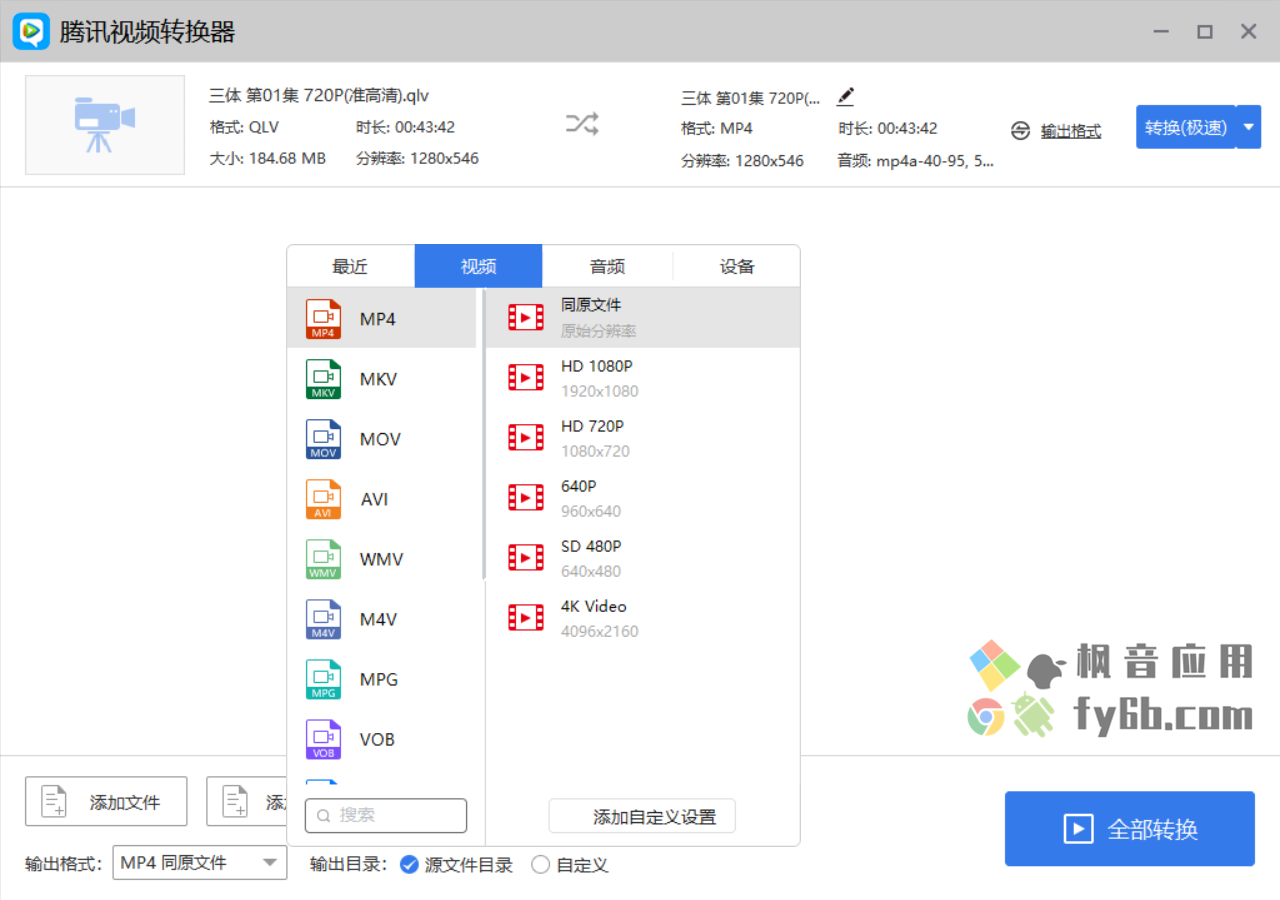The image size is (1280, 900).
Task: Open the 输出格式 MP4 同原文件 combo box
Action: (200, 863)
